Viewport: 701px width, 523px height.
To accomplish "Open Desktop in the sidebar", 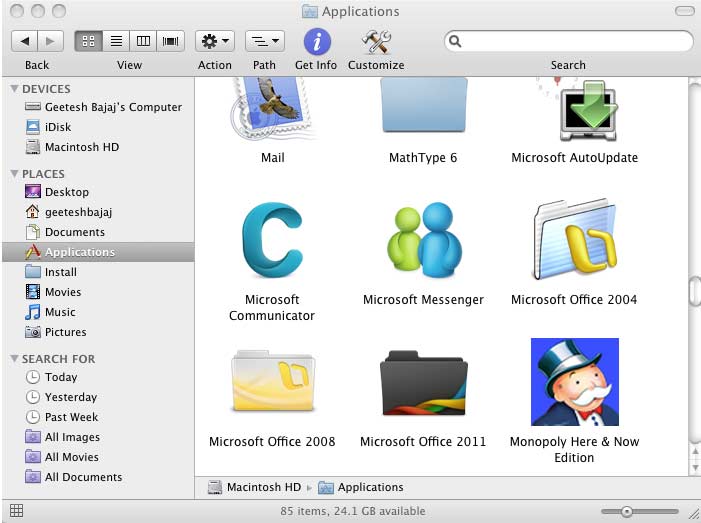I will point(57,192).
